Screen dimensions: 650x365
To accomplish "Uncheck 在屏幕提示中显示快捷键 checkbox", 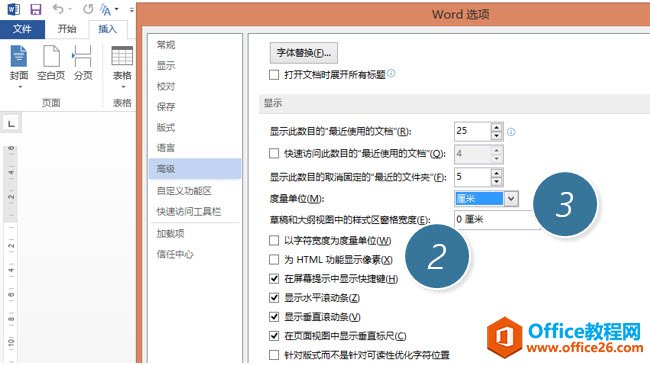I will click(274, 279).
